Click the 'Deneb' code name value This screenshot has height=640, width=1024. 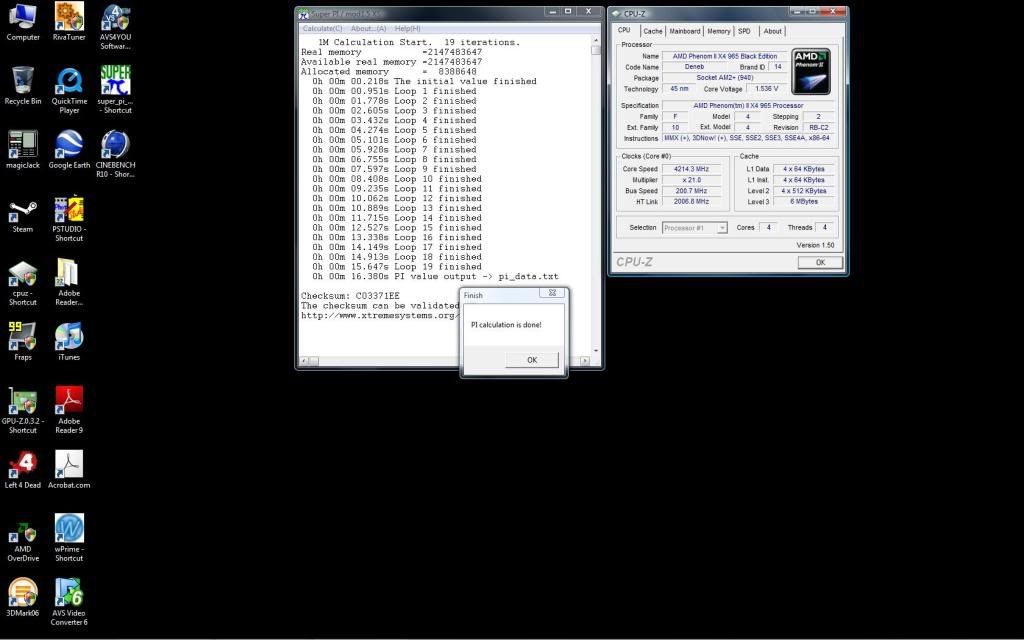tap(694, 67)
